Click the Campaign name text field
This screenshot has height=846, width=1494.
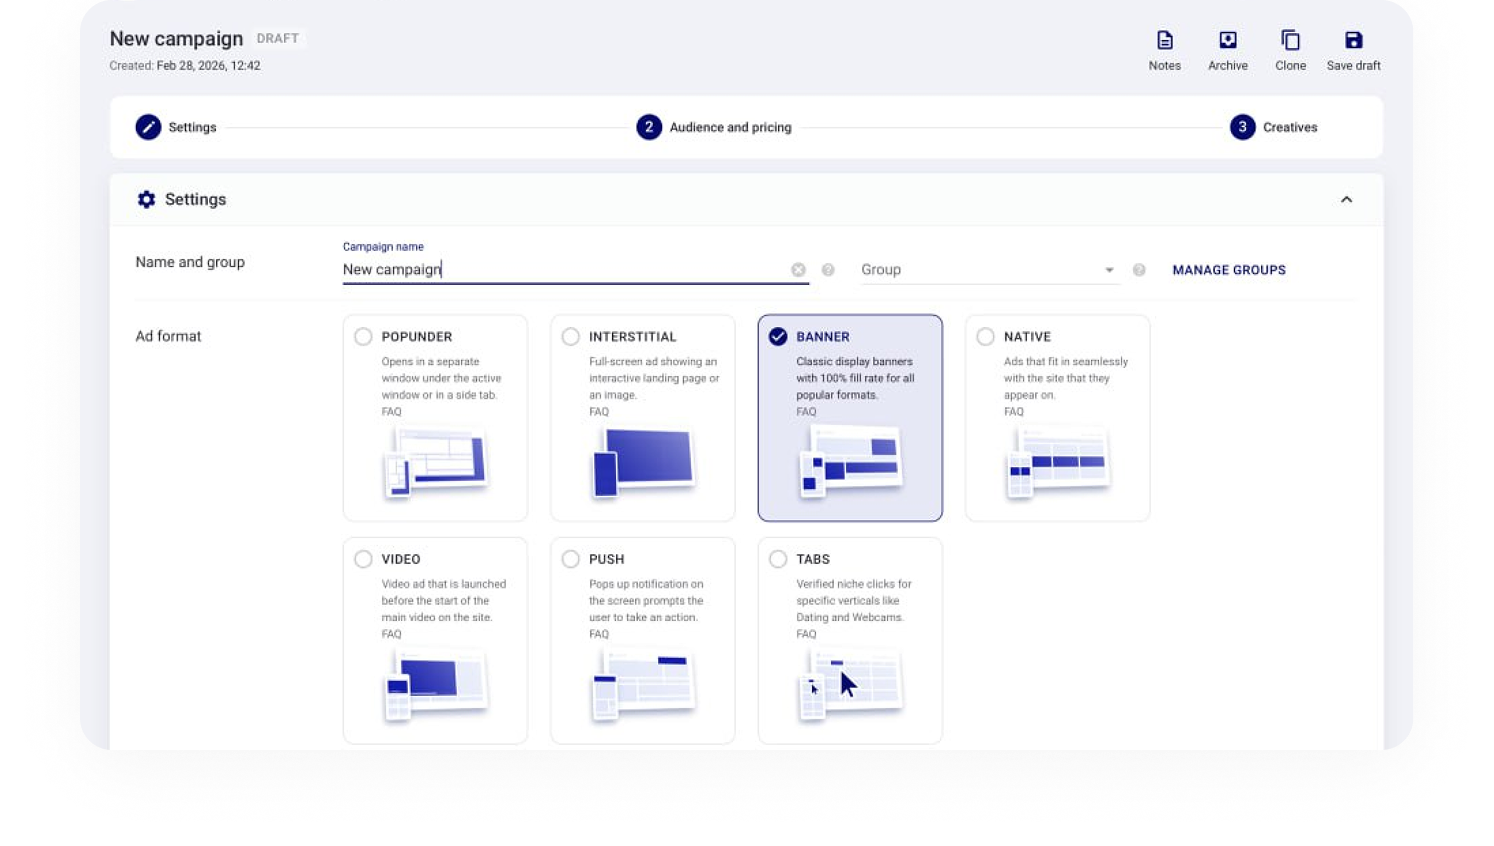click(560, 270)
